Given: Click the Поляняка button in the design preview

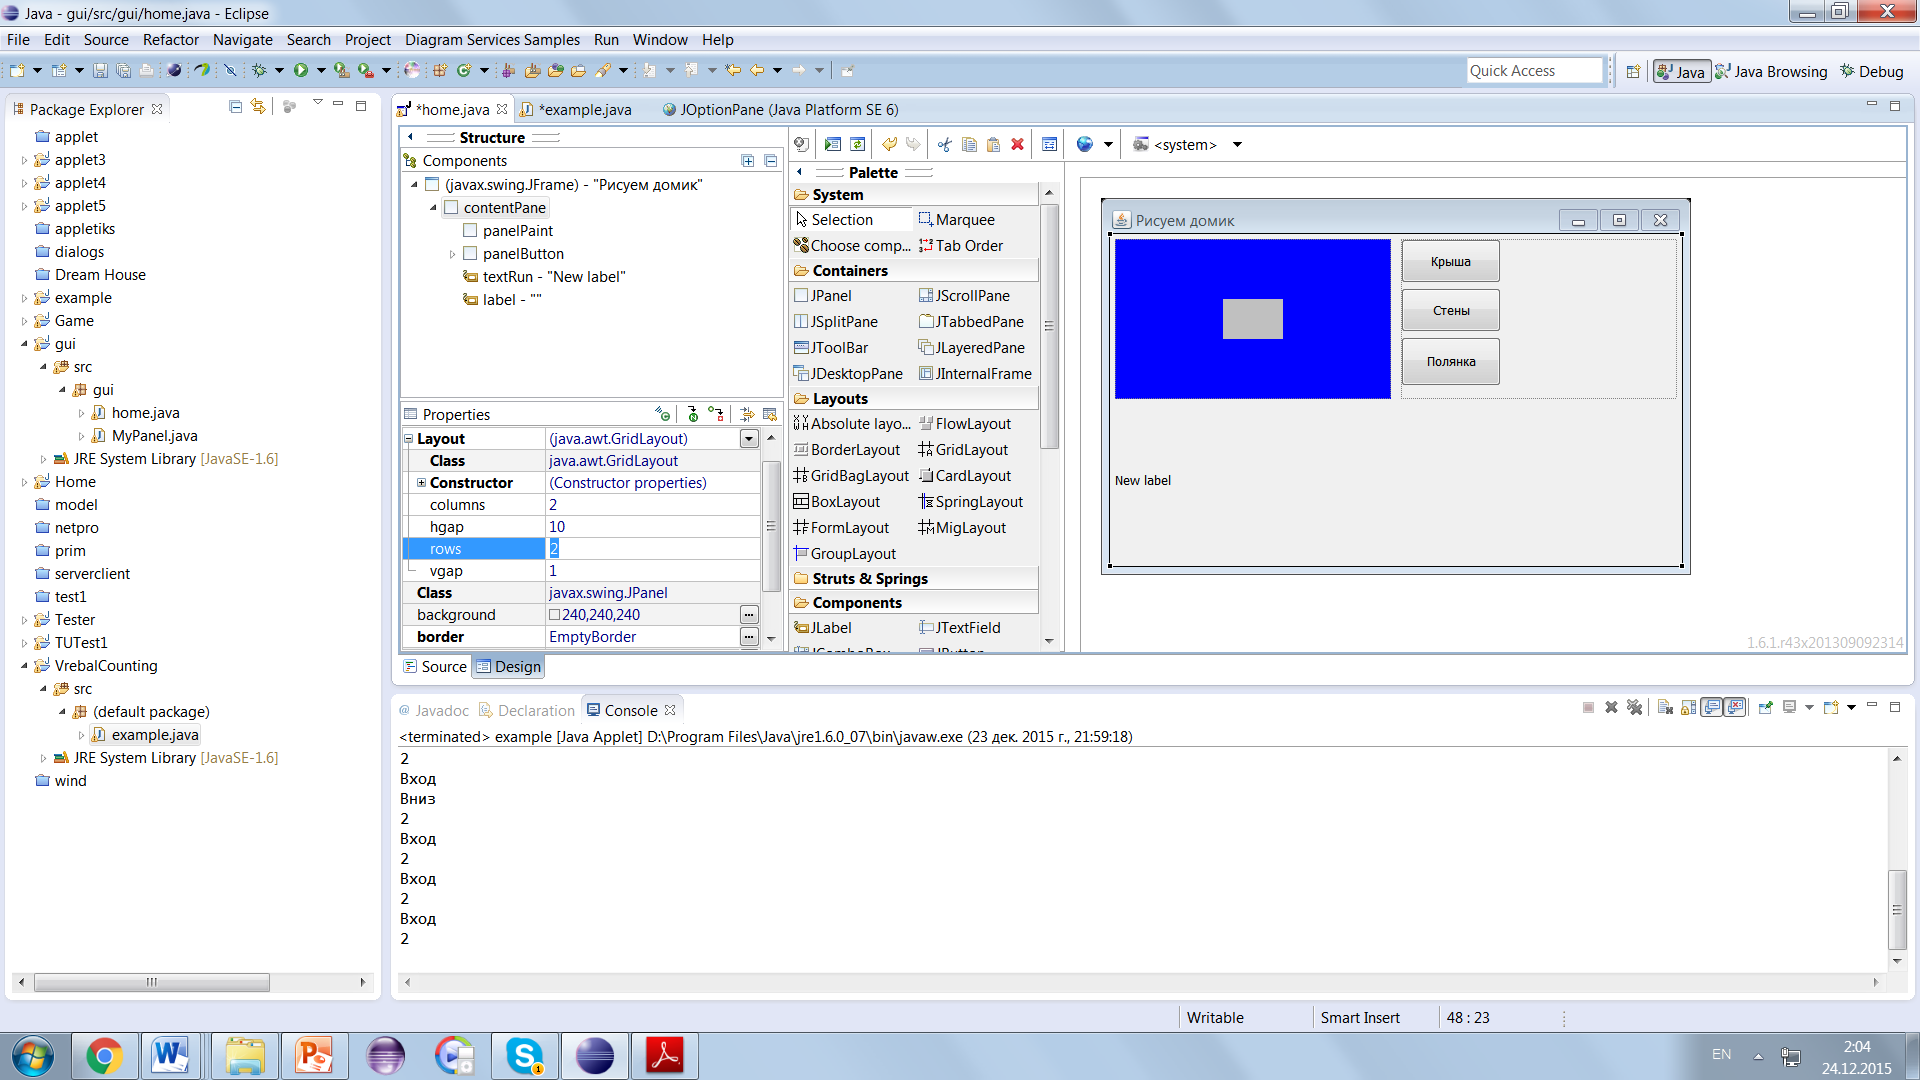Looking at the screenshot, I should pos(1450,361).
